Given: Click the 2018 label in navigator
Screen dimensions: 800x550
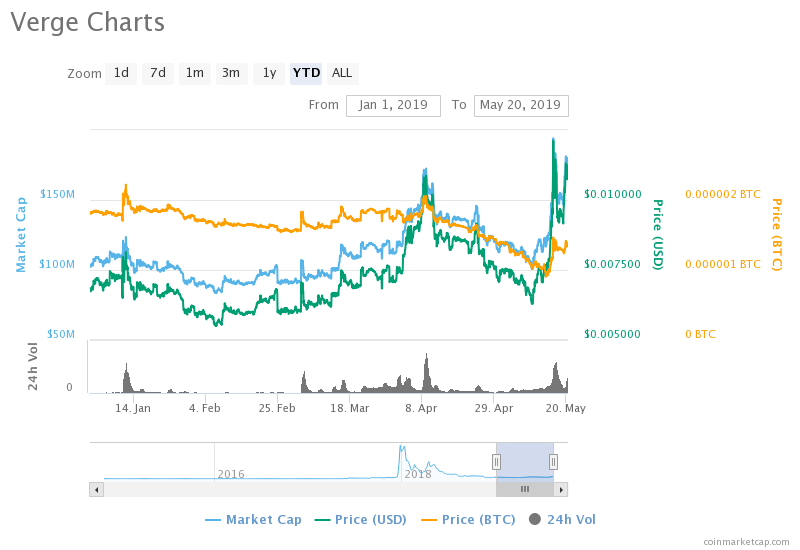Looking at the screenshot, I should point(418,474).
